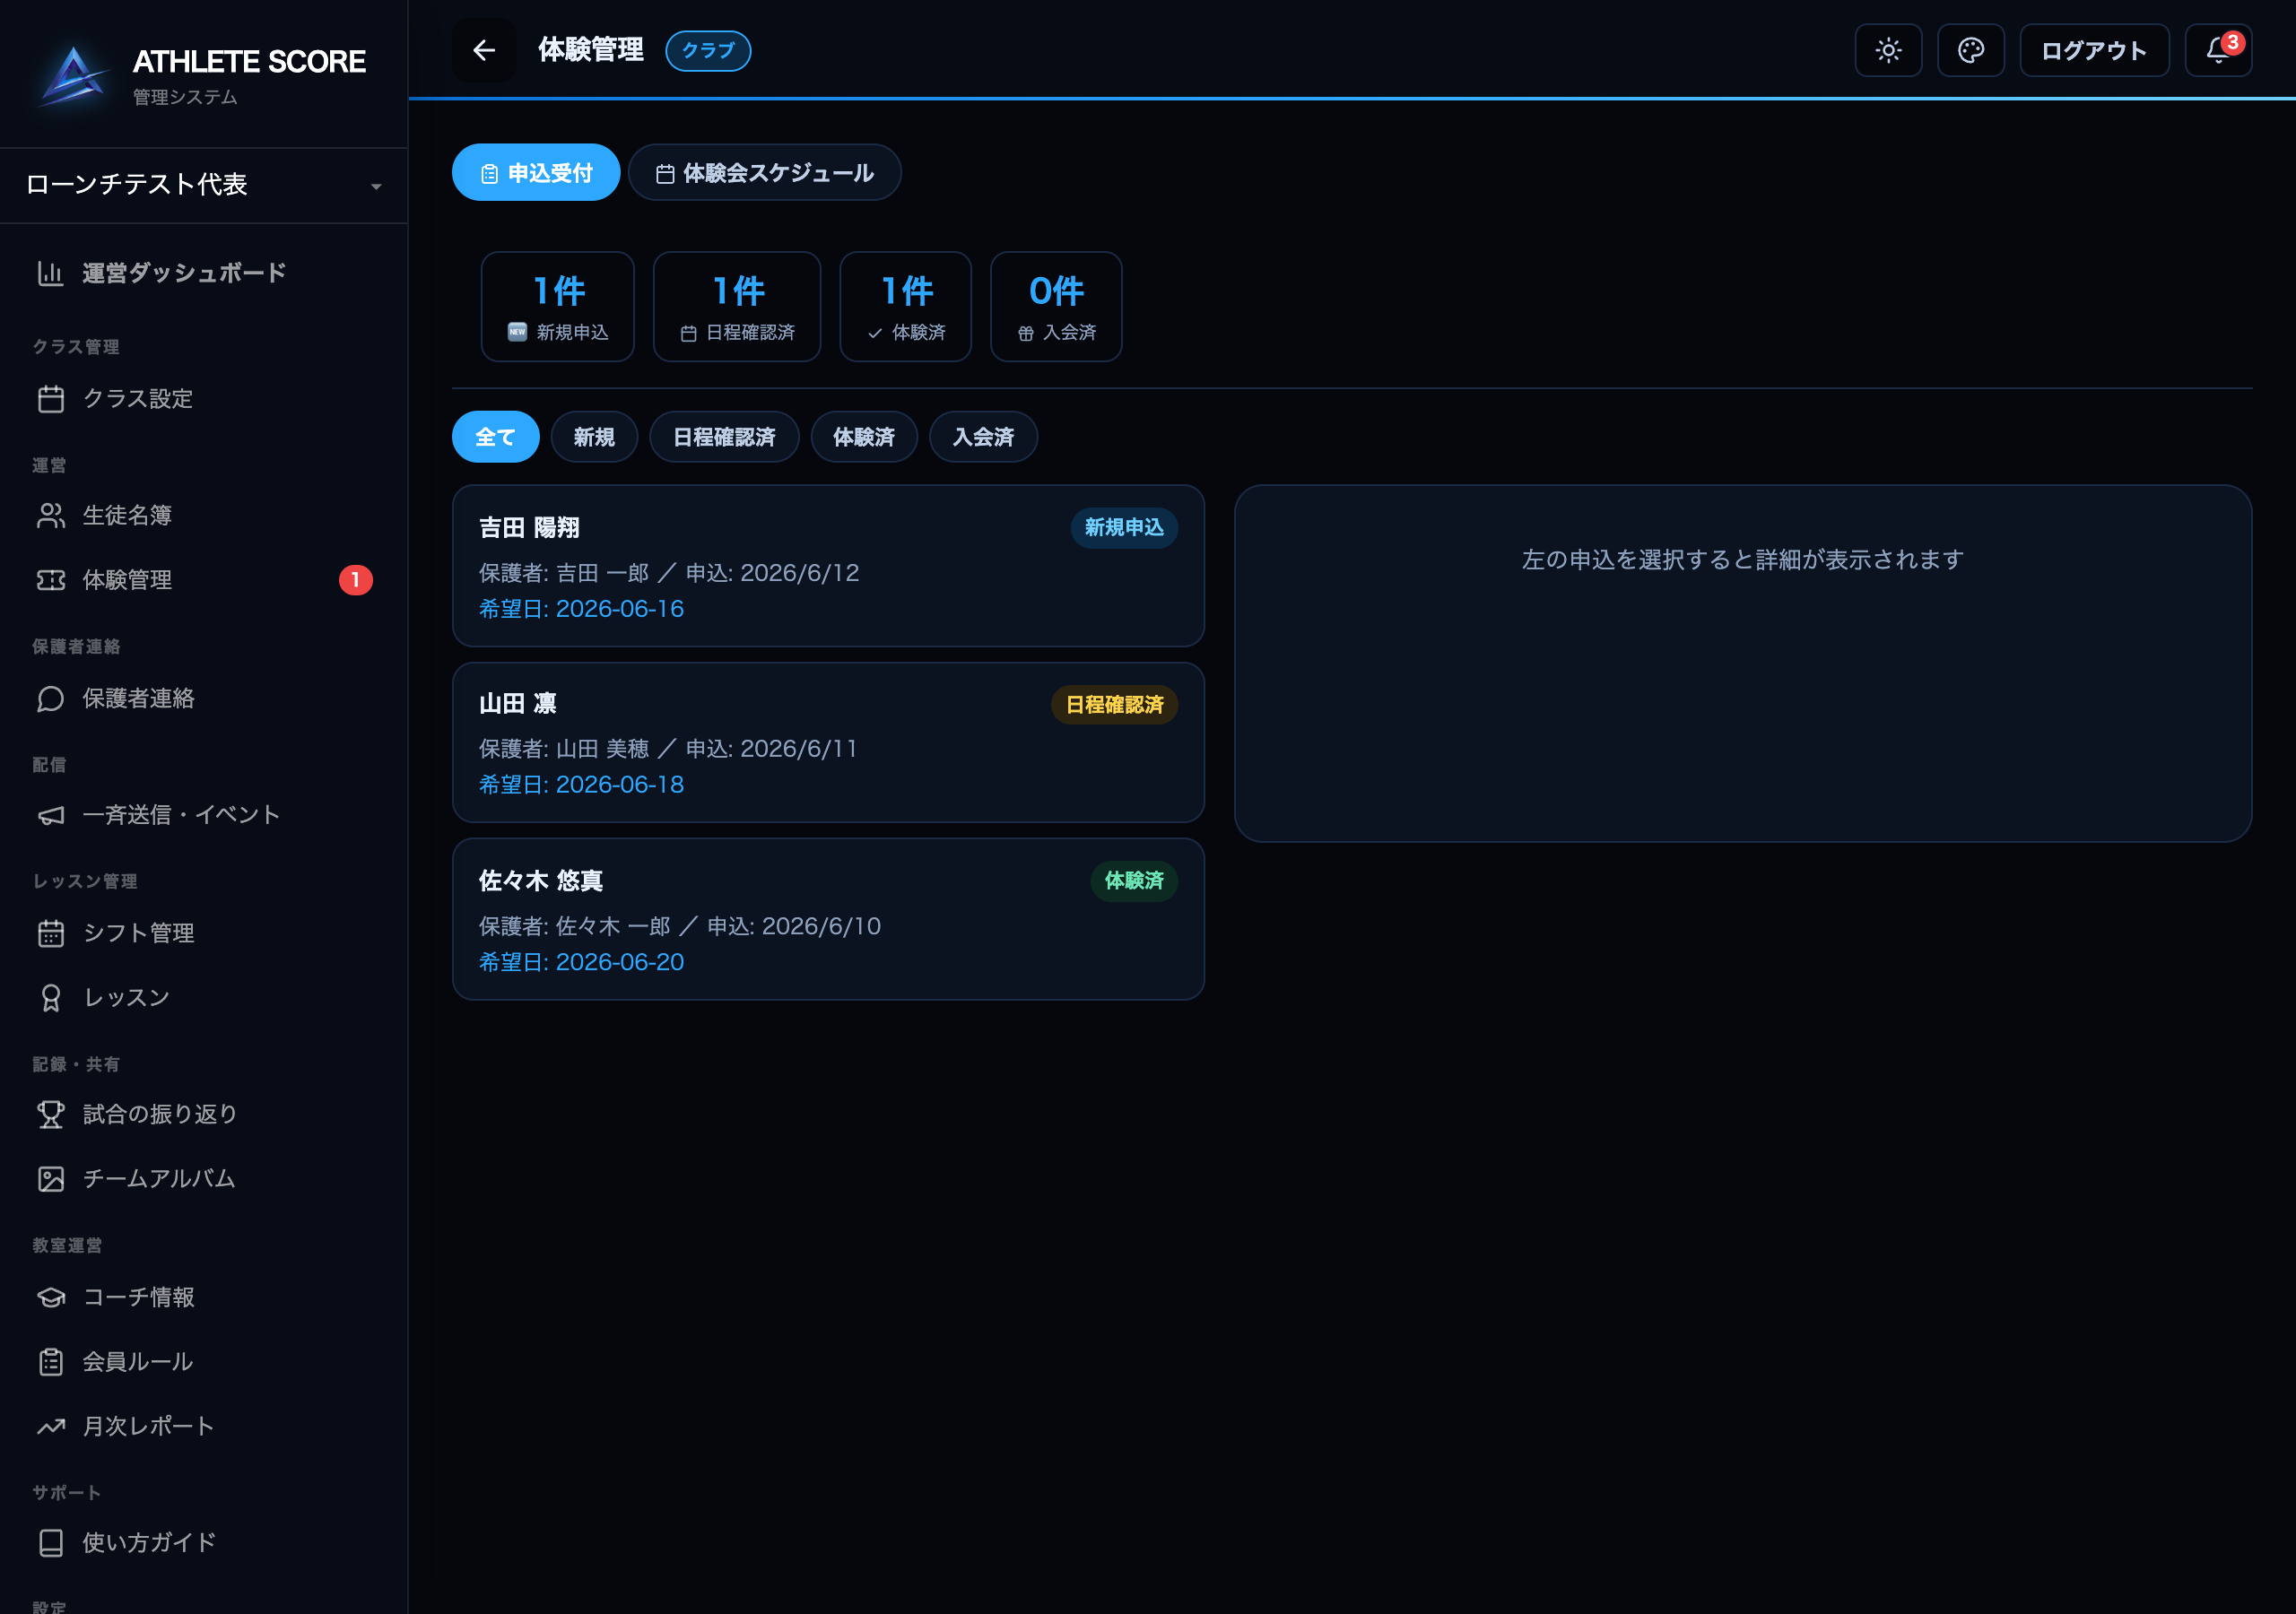
Task: Select the 申込受付 tab
Action: [536, 173]
